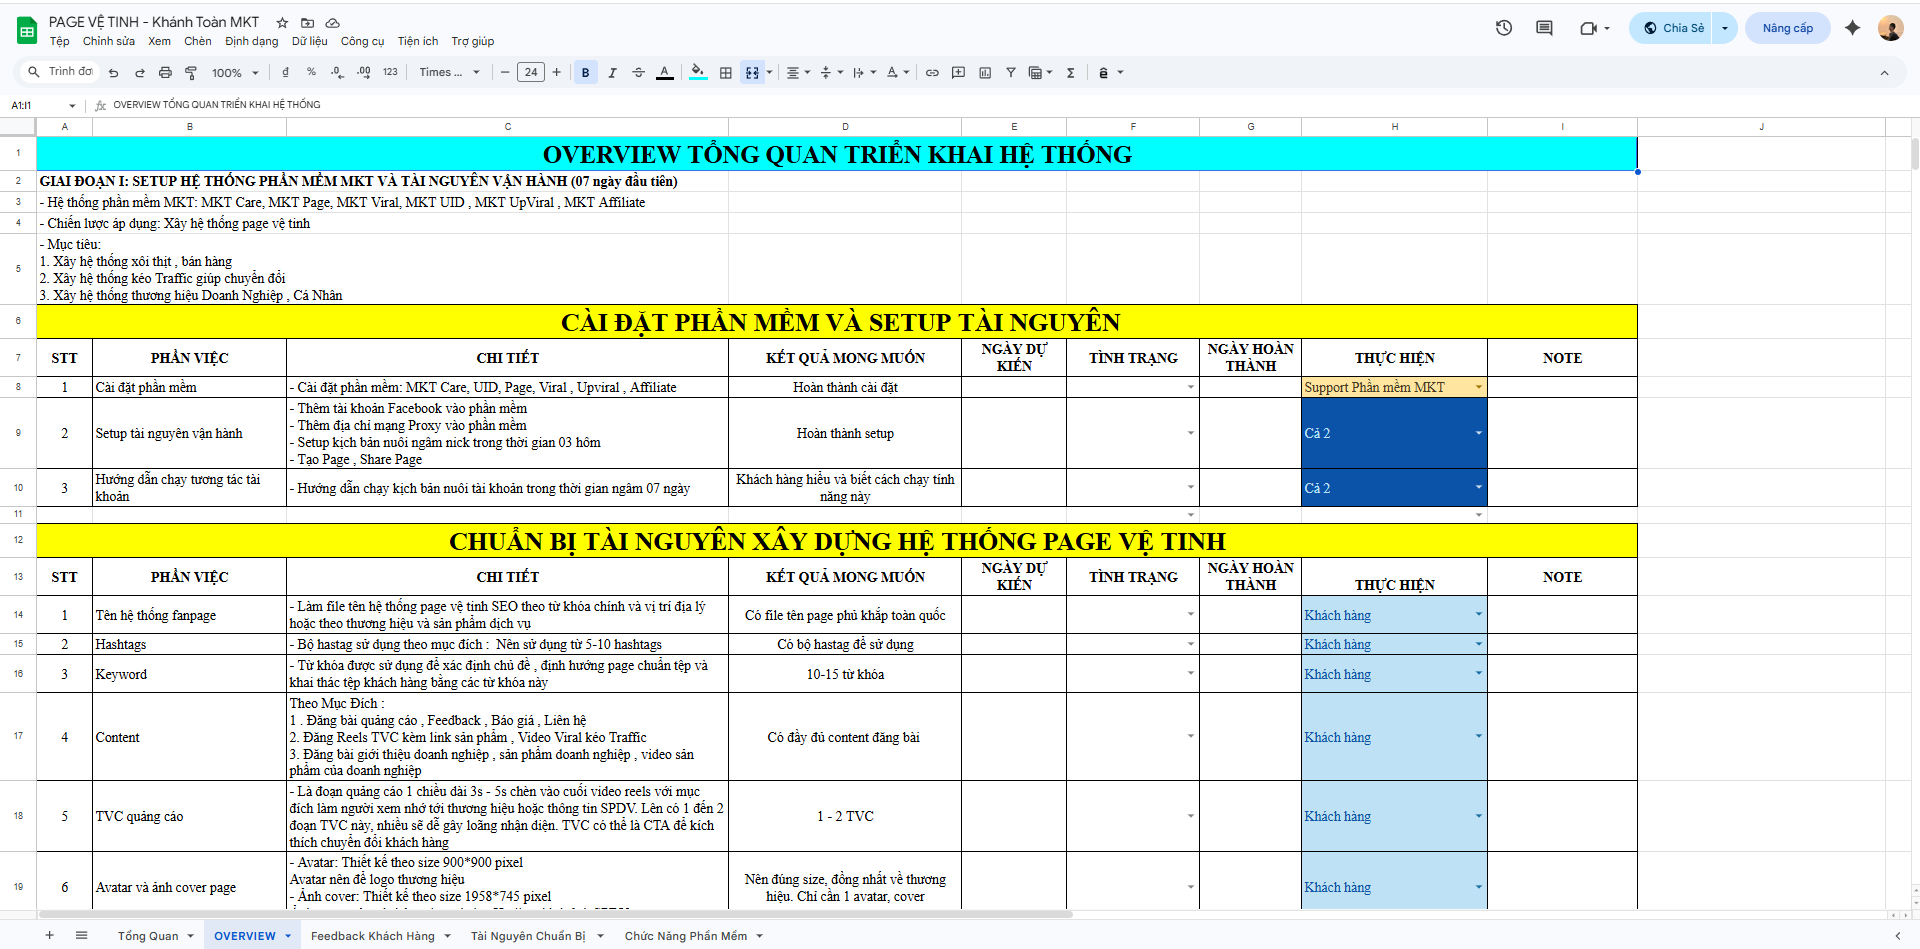Viewport: 1920px width, 949px height.
Task: Toggle bold formatting
Action: click(x=586, y=73)
